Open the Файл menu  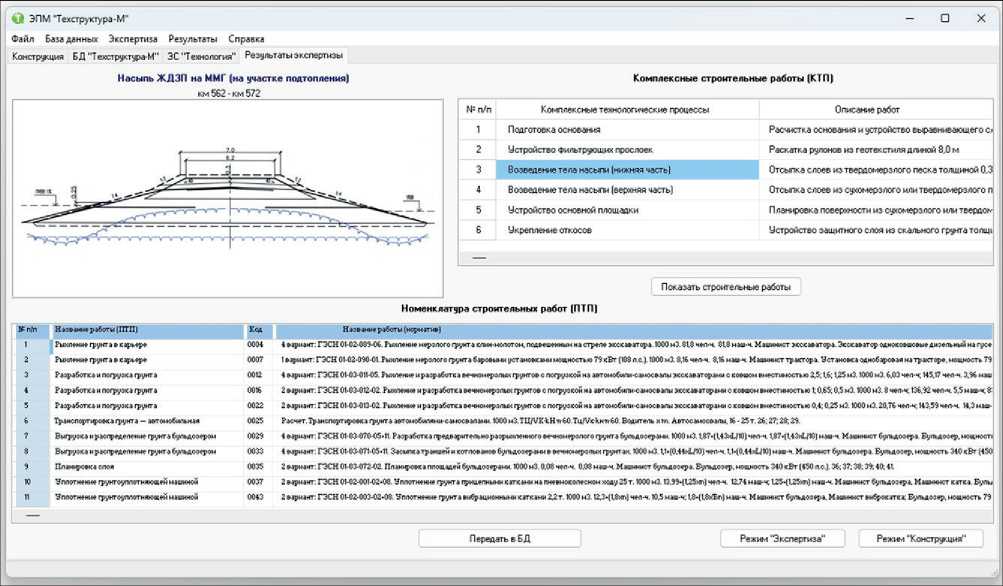[x=22, y=38]
